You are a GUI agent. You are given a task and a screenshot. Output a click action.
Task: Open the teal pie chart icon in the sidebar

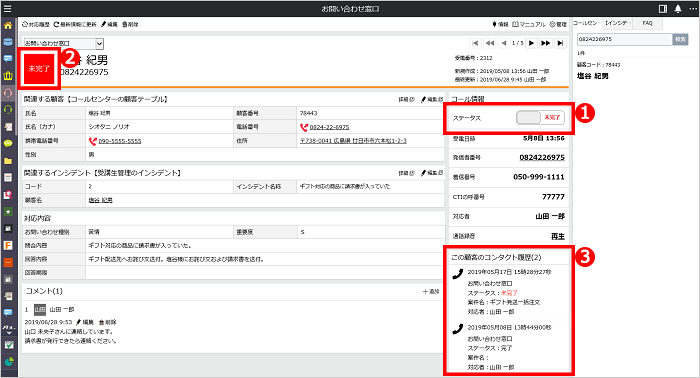point(8,361)
